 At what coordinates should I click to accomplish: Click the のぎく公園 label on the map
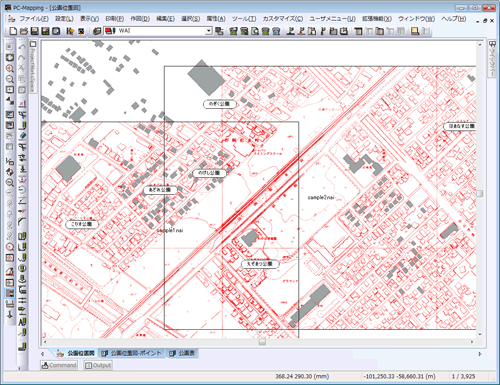click(220, 104)
